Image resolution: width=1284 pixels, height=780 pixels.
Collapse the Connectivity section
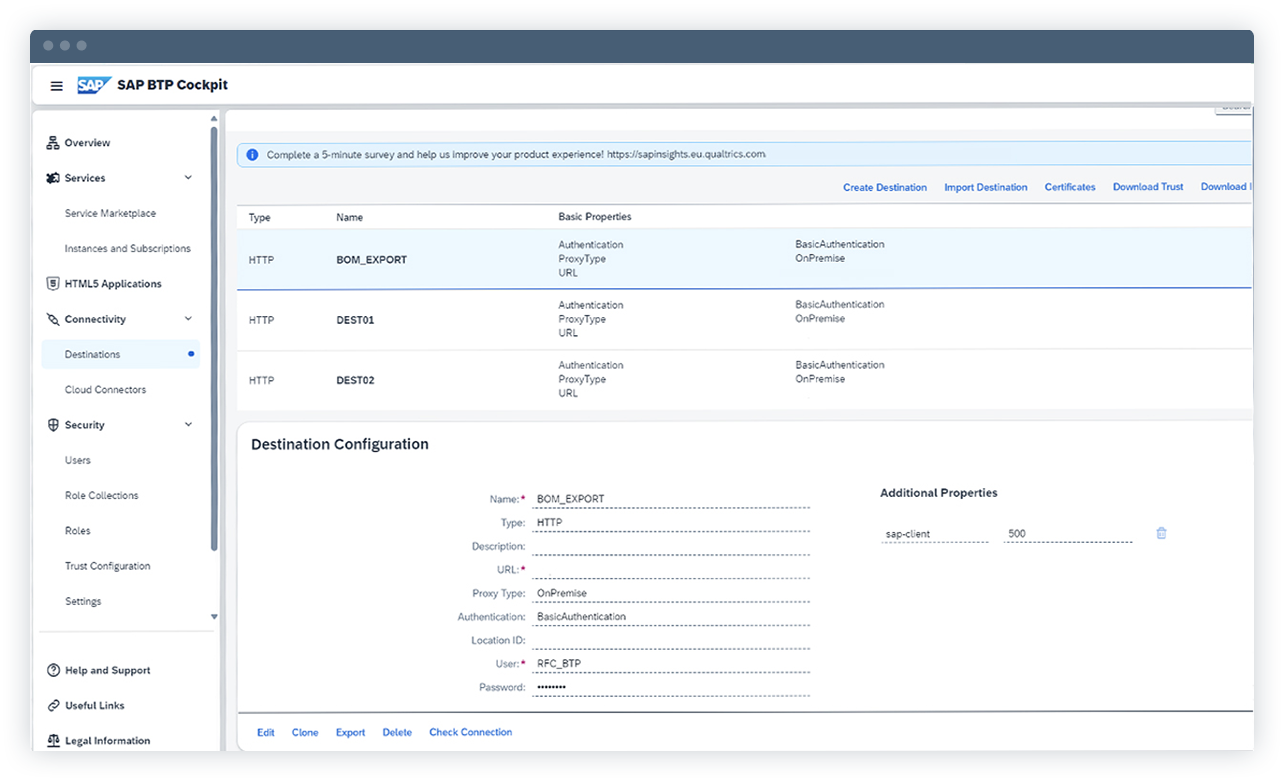(188, 319)
